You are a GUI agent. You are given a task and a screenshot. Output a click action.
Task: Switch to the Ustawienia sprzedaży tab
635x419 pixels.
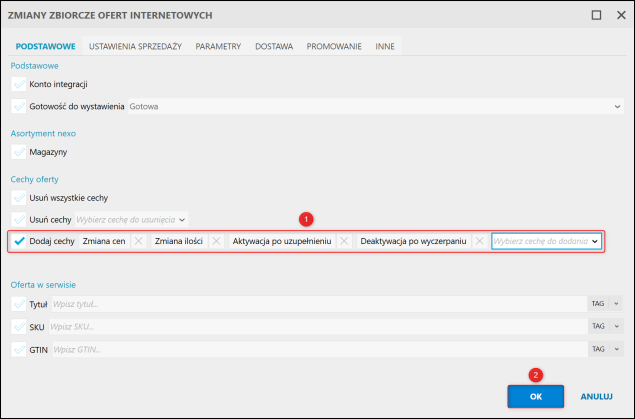tap(135, 47)
